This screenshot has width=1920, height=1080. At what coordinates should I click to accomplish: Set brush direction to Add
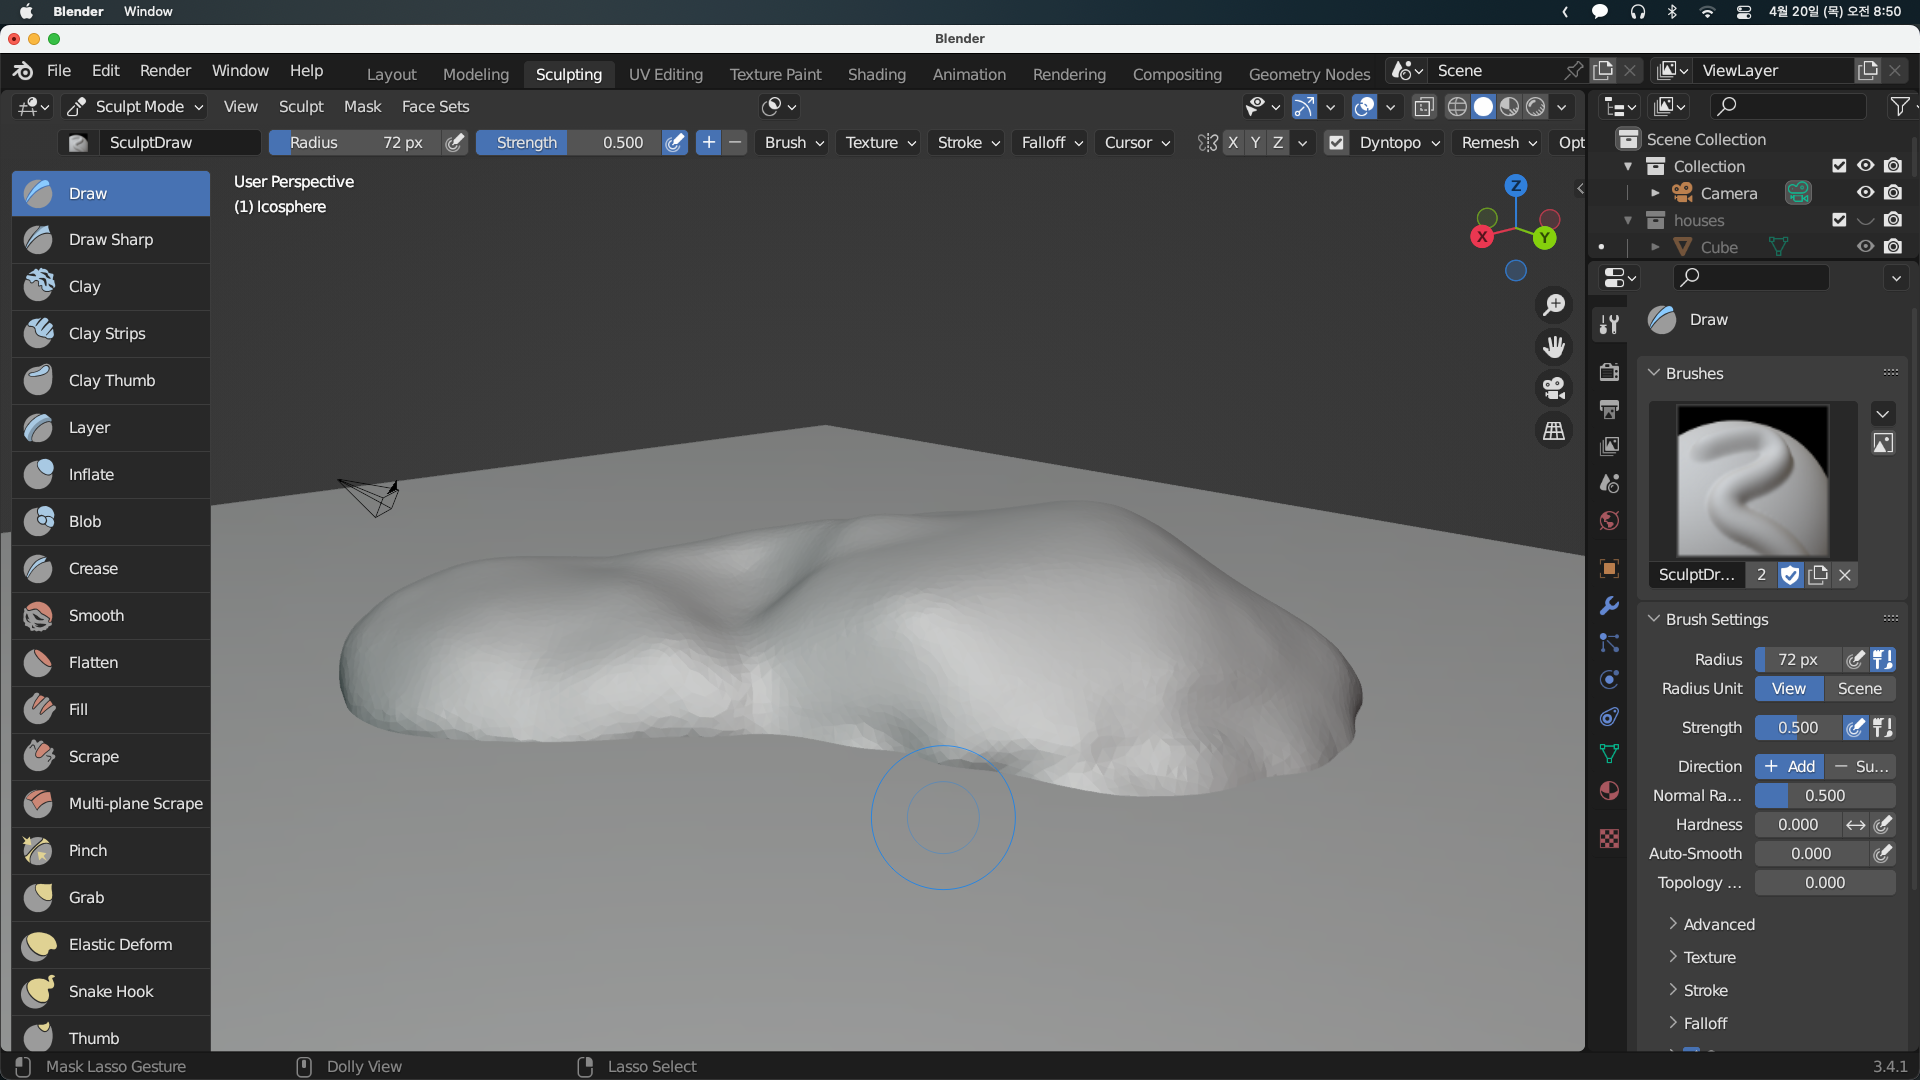1789,767
